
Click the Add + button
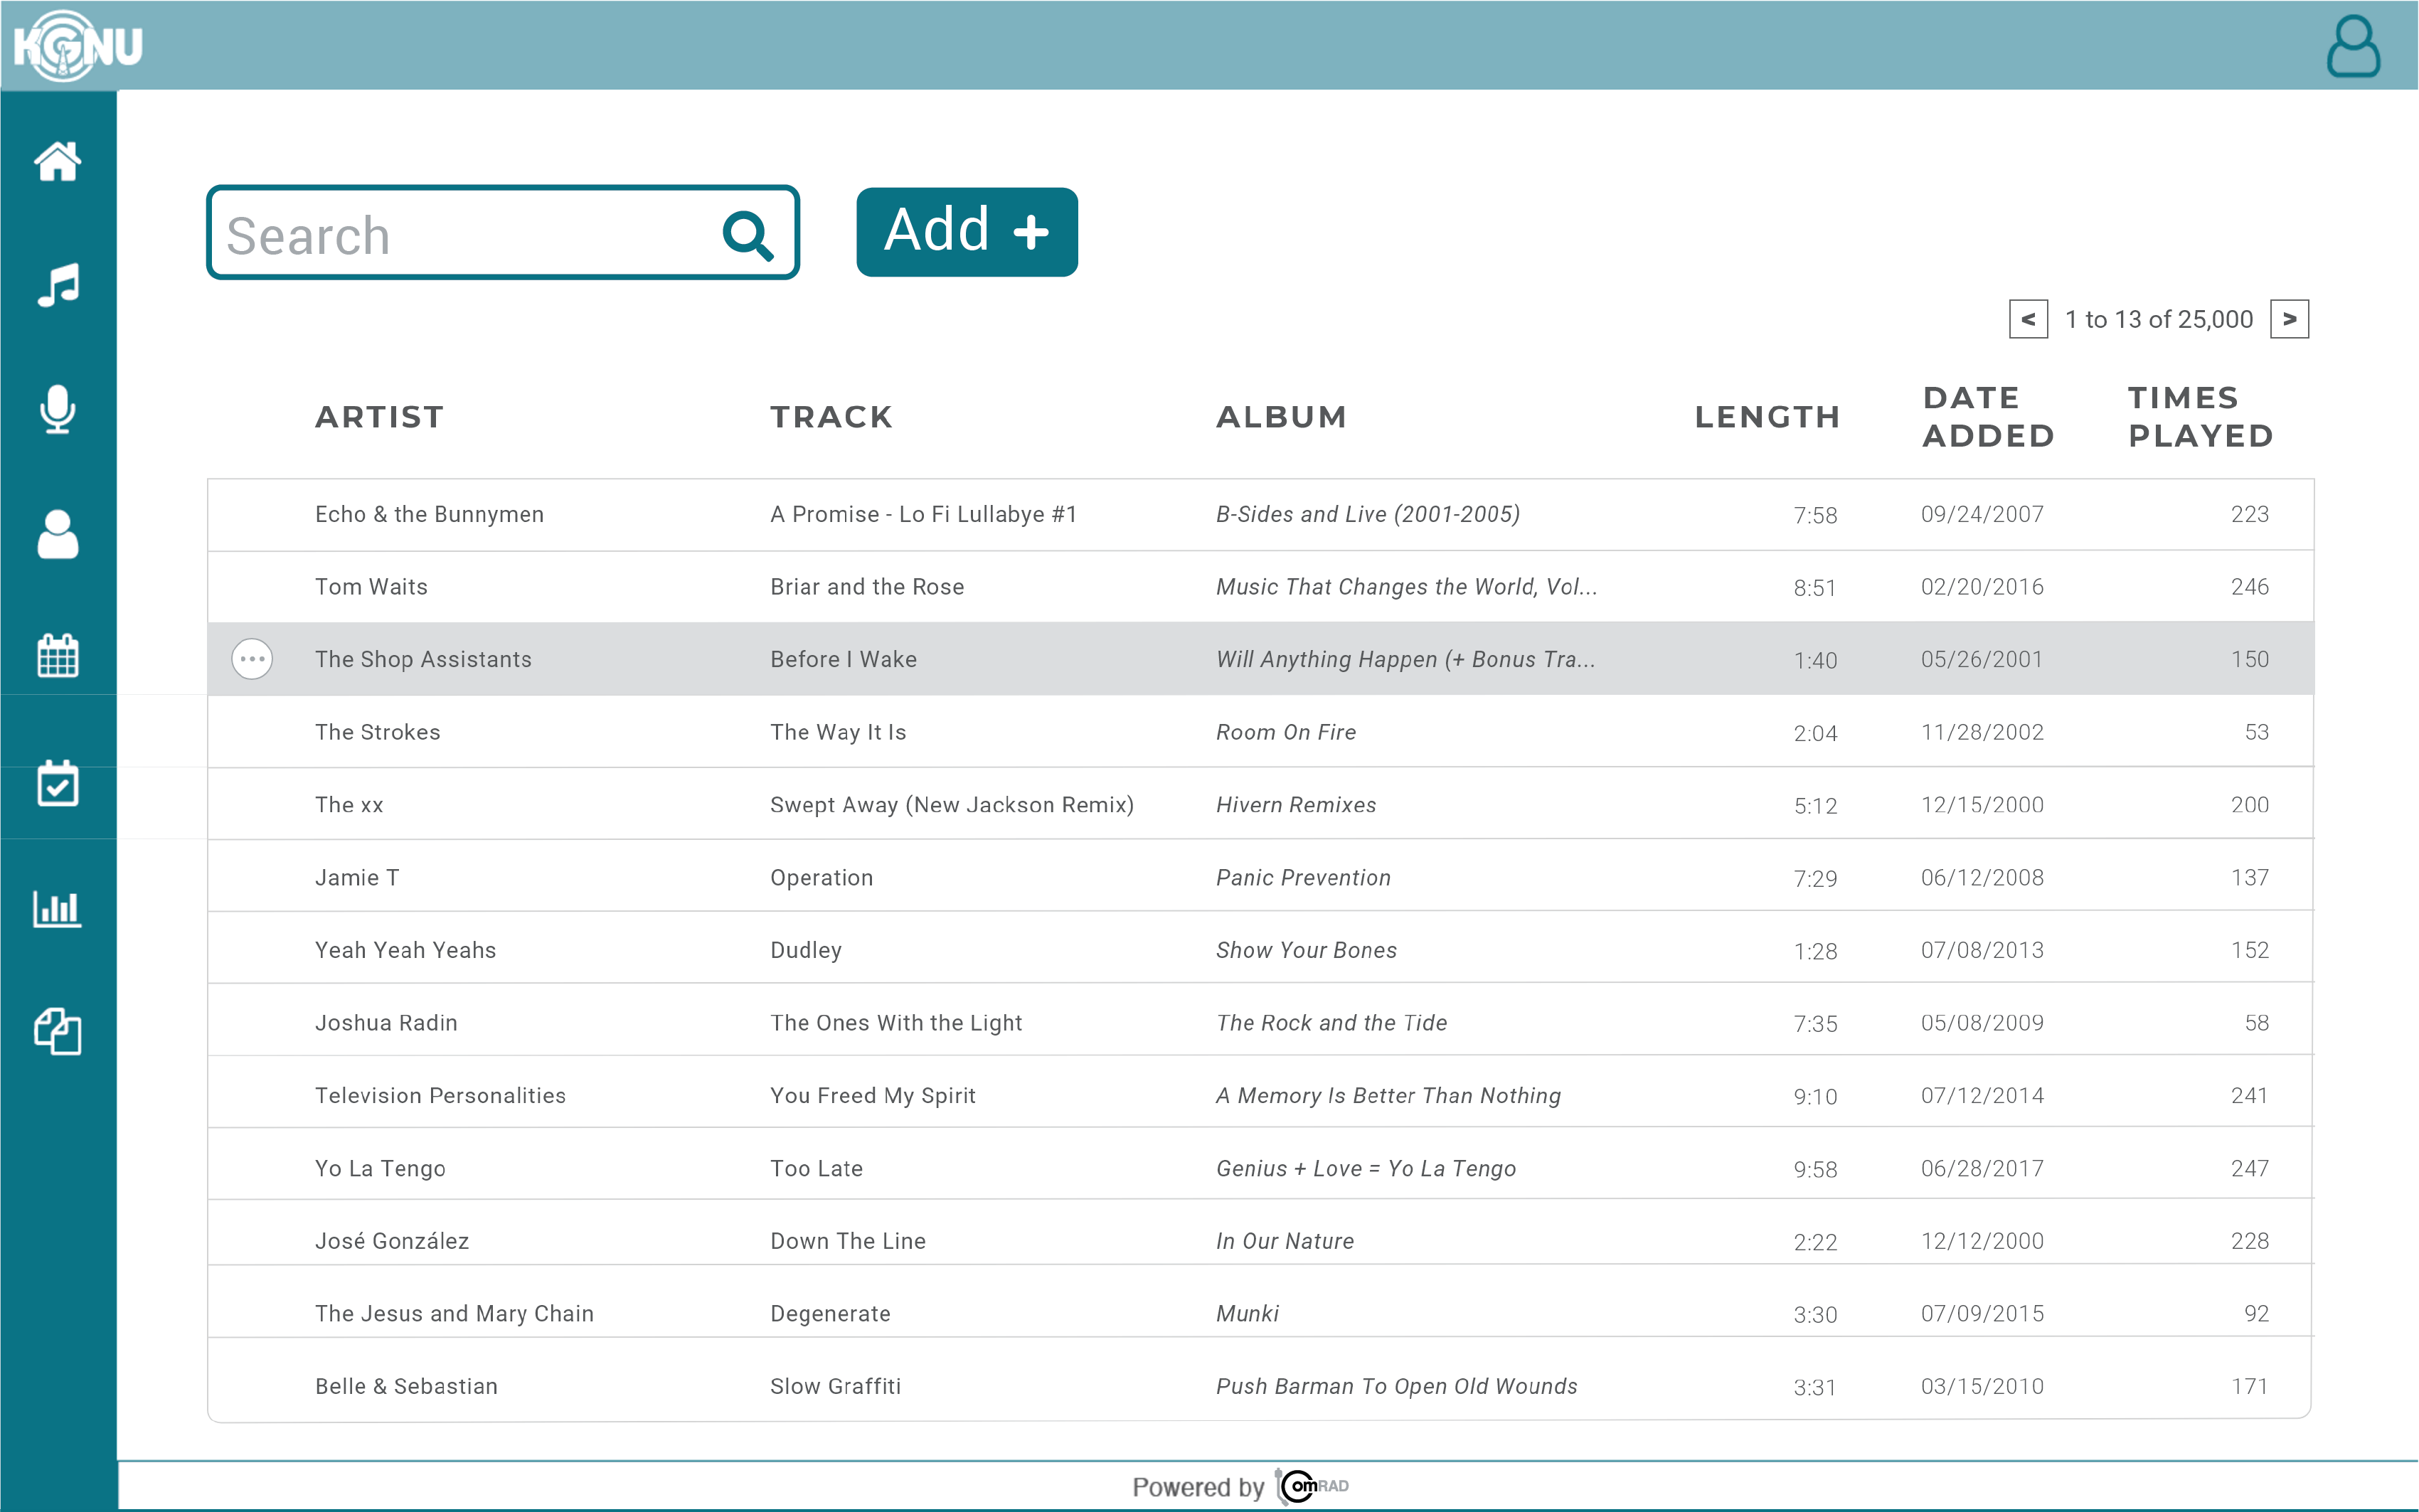[x=966, y=232]
